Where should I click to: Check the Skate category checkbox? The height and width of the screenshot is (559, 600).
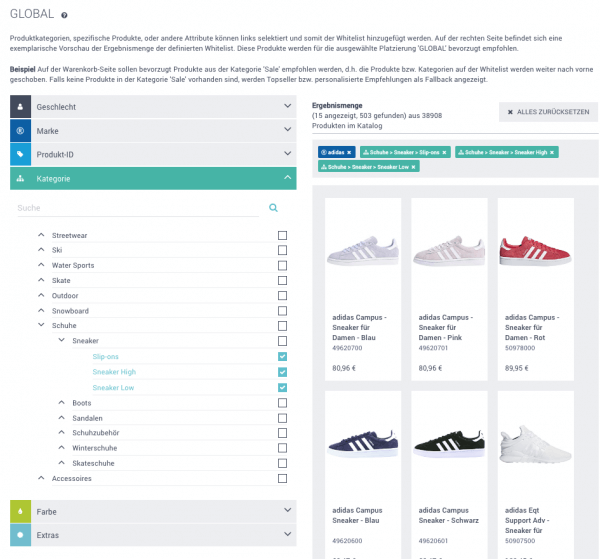pos(282,280)
